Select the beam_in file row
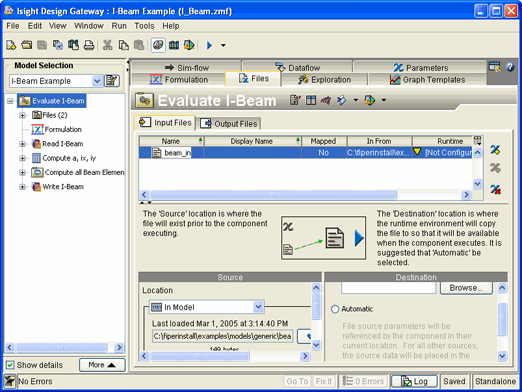522x392 pixels. coord(305,153)
